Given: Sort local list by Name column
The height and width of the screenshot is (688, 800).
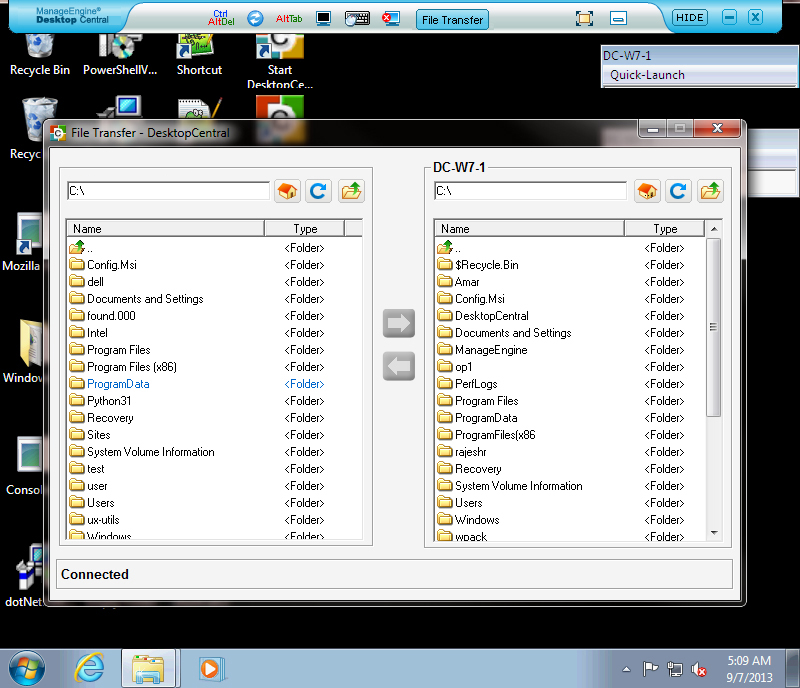Looking at the screenshot, I should 165,229.
